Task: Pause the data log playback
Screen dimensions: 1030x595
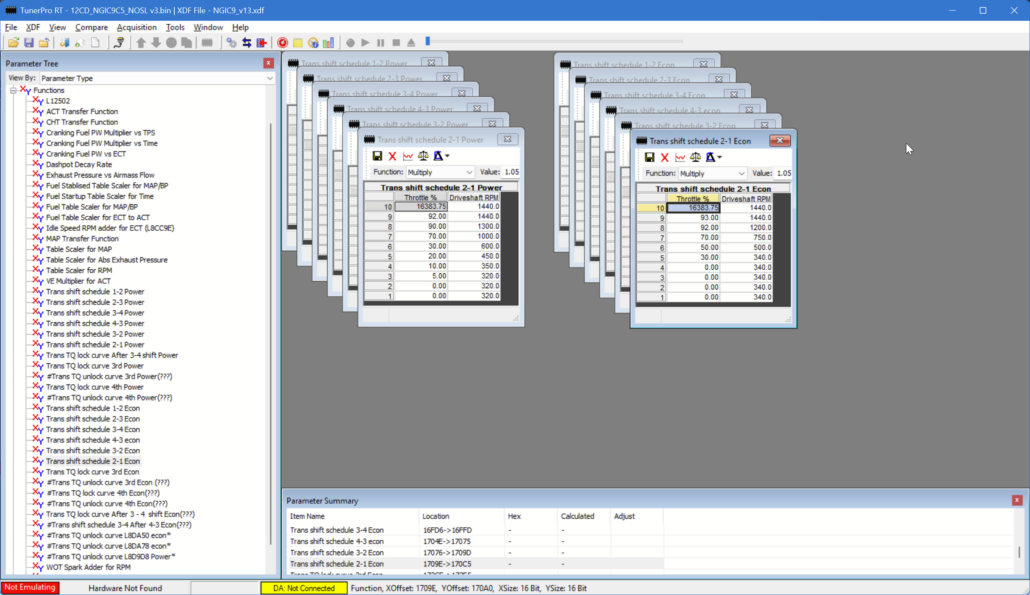Action: [380, 43]
